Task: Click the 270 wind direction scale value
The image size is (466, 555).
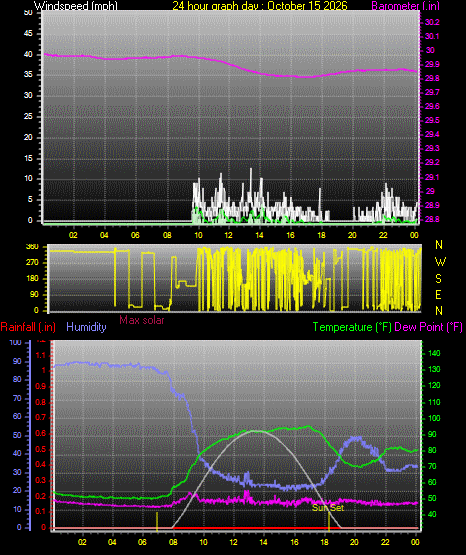Action: pyautogui.click(x=32, y=263)
